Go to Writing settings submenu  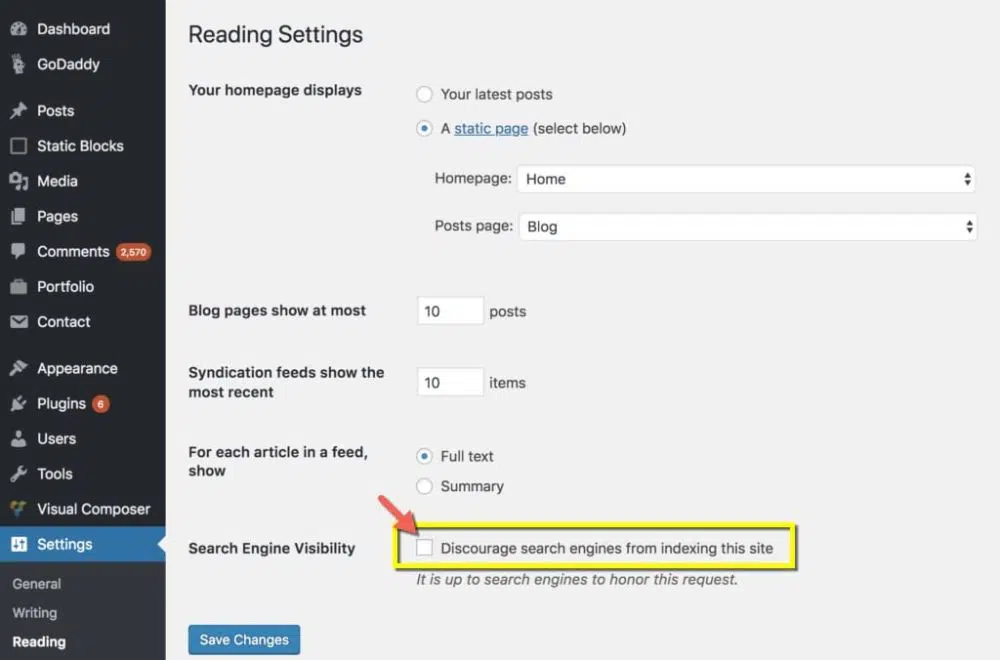[x=35, y=613]
